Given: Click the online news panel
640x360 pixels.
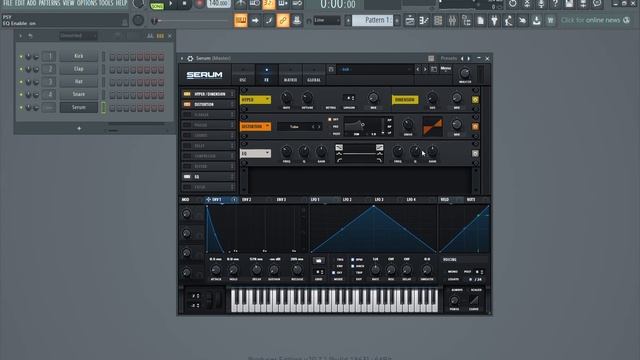Looking at the screenshot, I should pos(595,20).
